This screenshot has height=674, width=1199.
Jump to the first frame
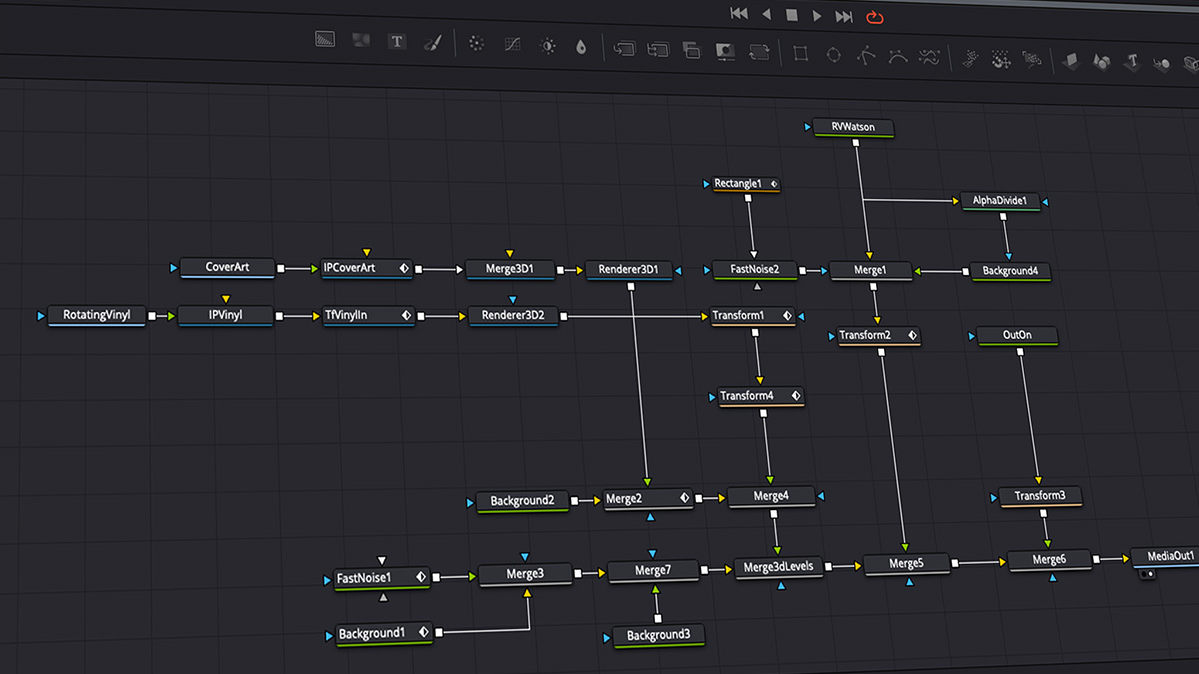click(x=739, y=14)
